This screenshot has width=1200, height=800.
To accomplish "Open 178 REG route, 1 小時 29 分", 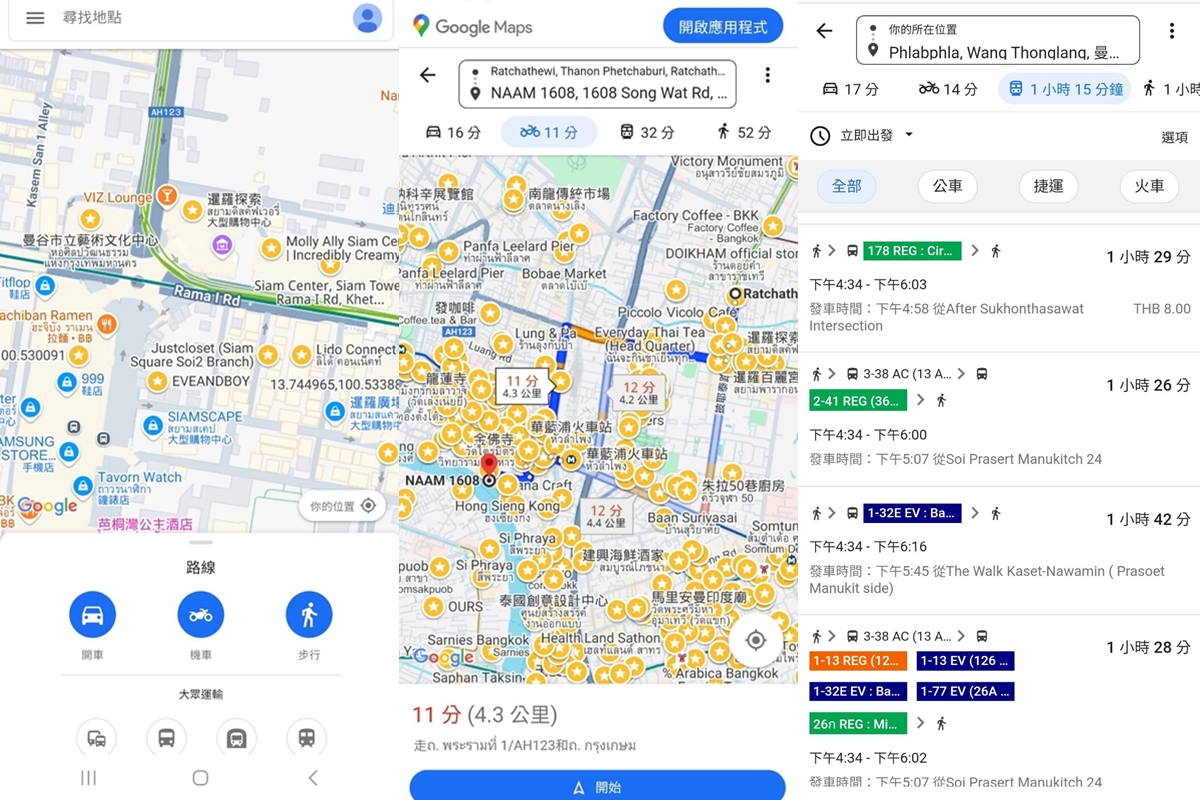I will click(1000, 287).
